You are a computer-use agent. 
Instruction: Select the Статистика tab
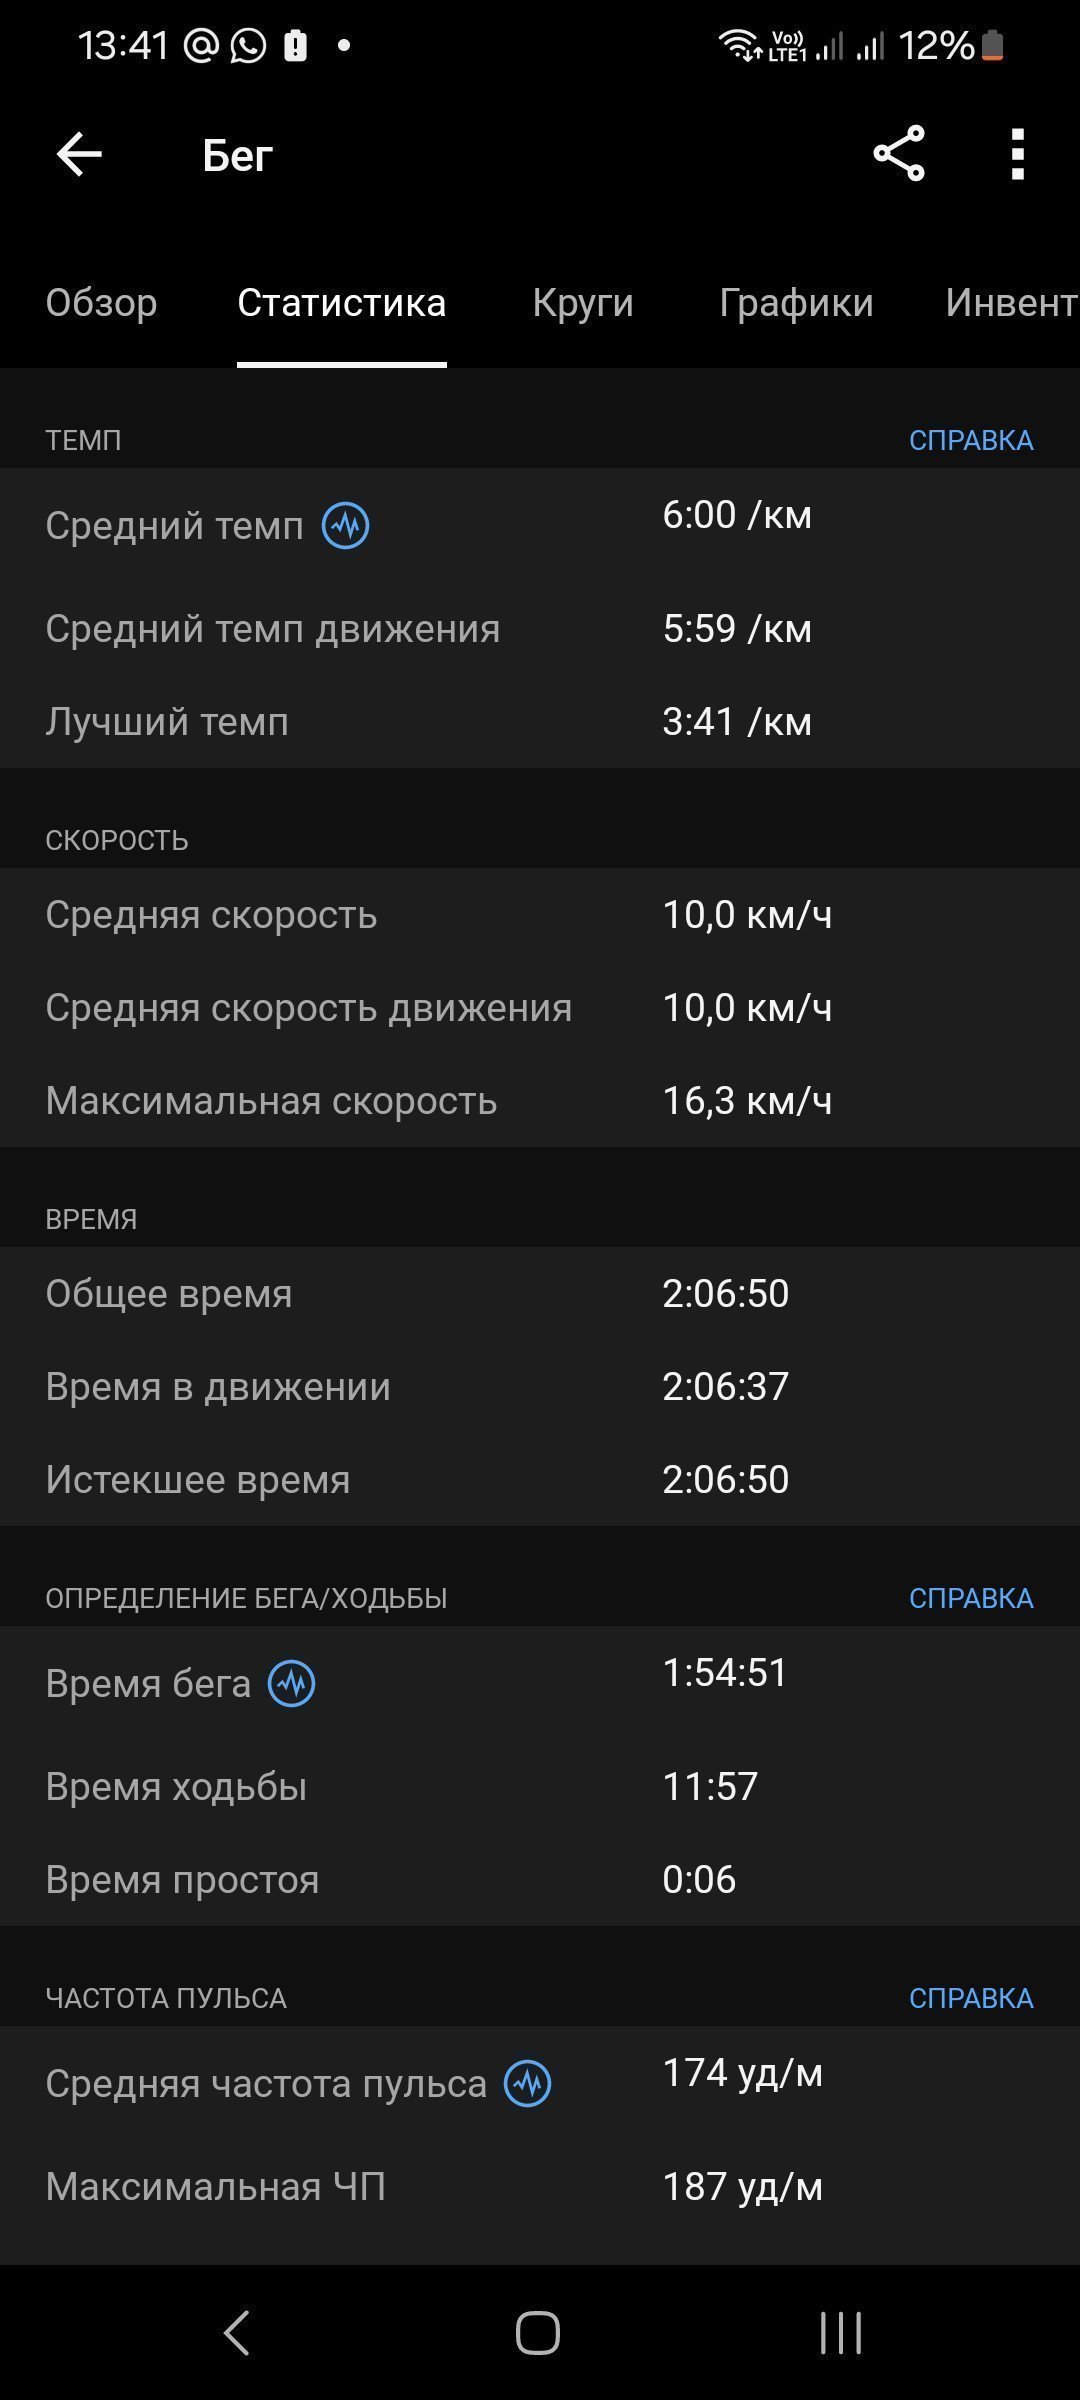pyautogui.click(x=342, y=302)
